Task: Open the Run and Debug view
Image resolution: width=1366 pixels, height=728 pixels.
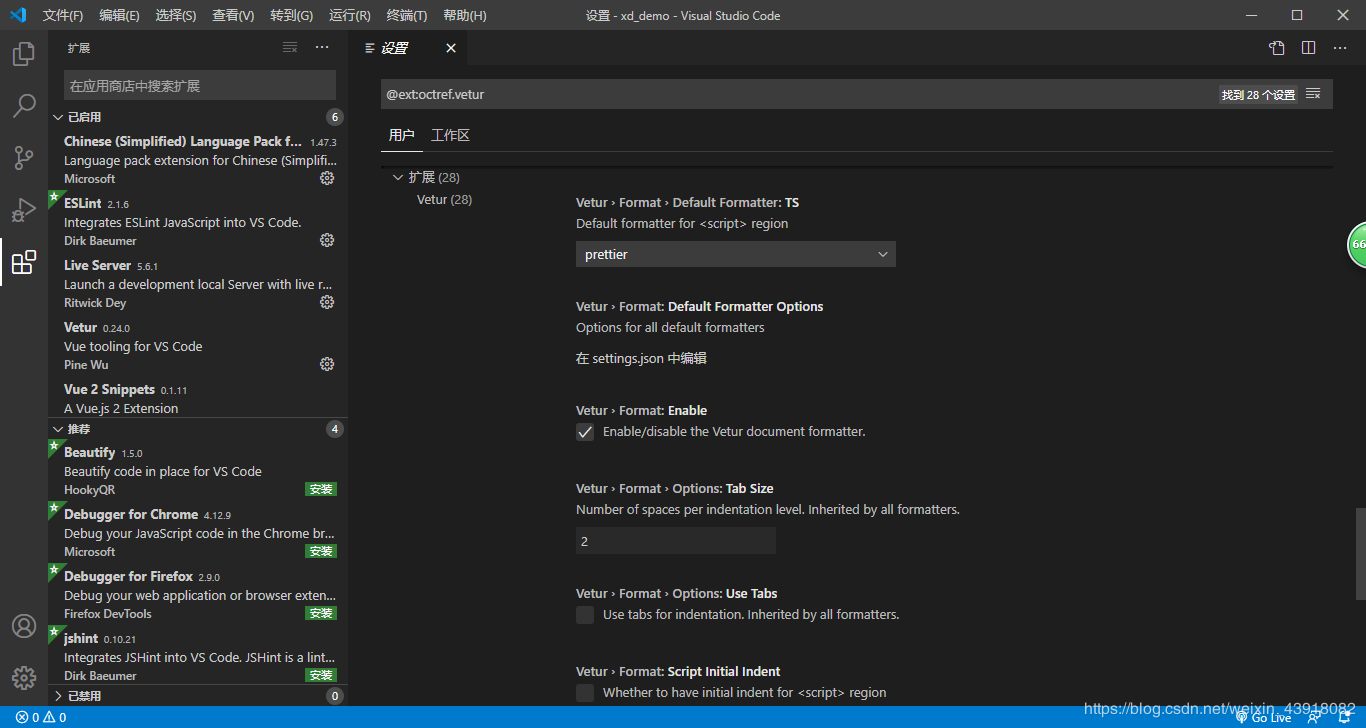Action: pyautogui.click(x=24, y=210)
